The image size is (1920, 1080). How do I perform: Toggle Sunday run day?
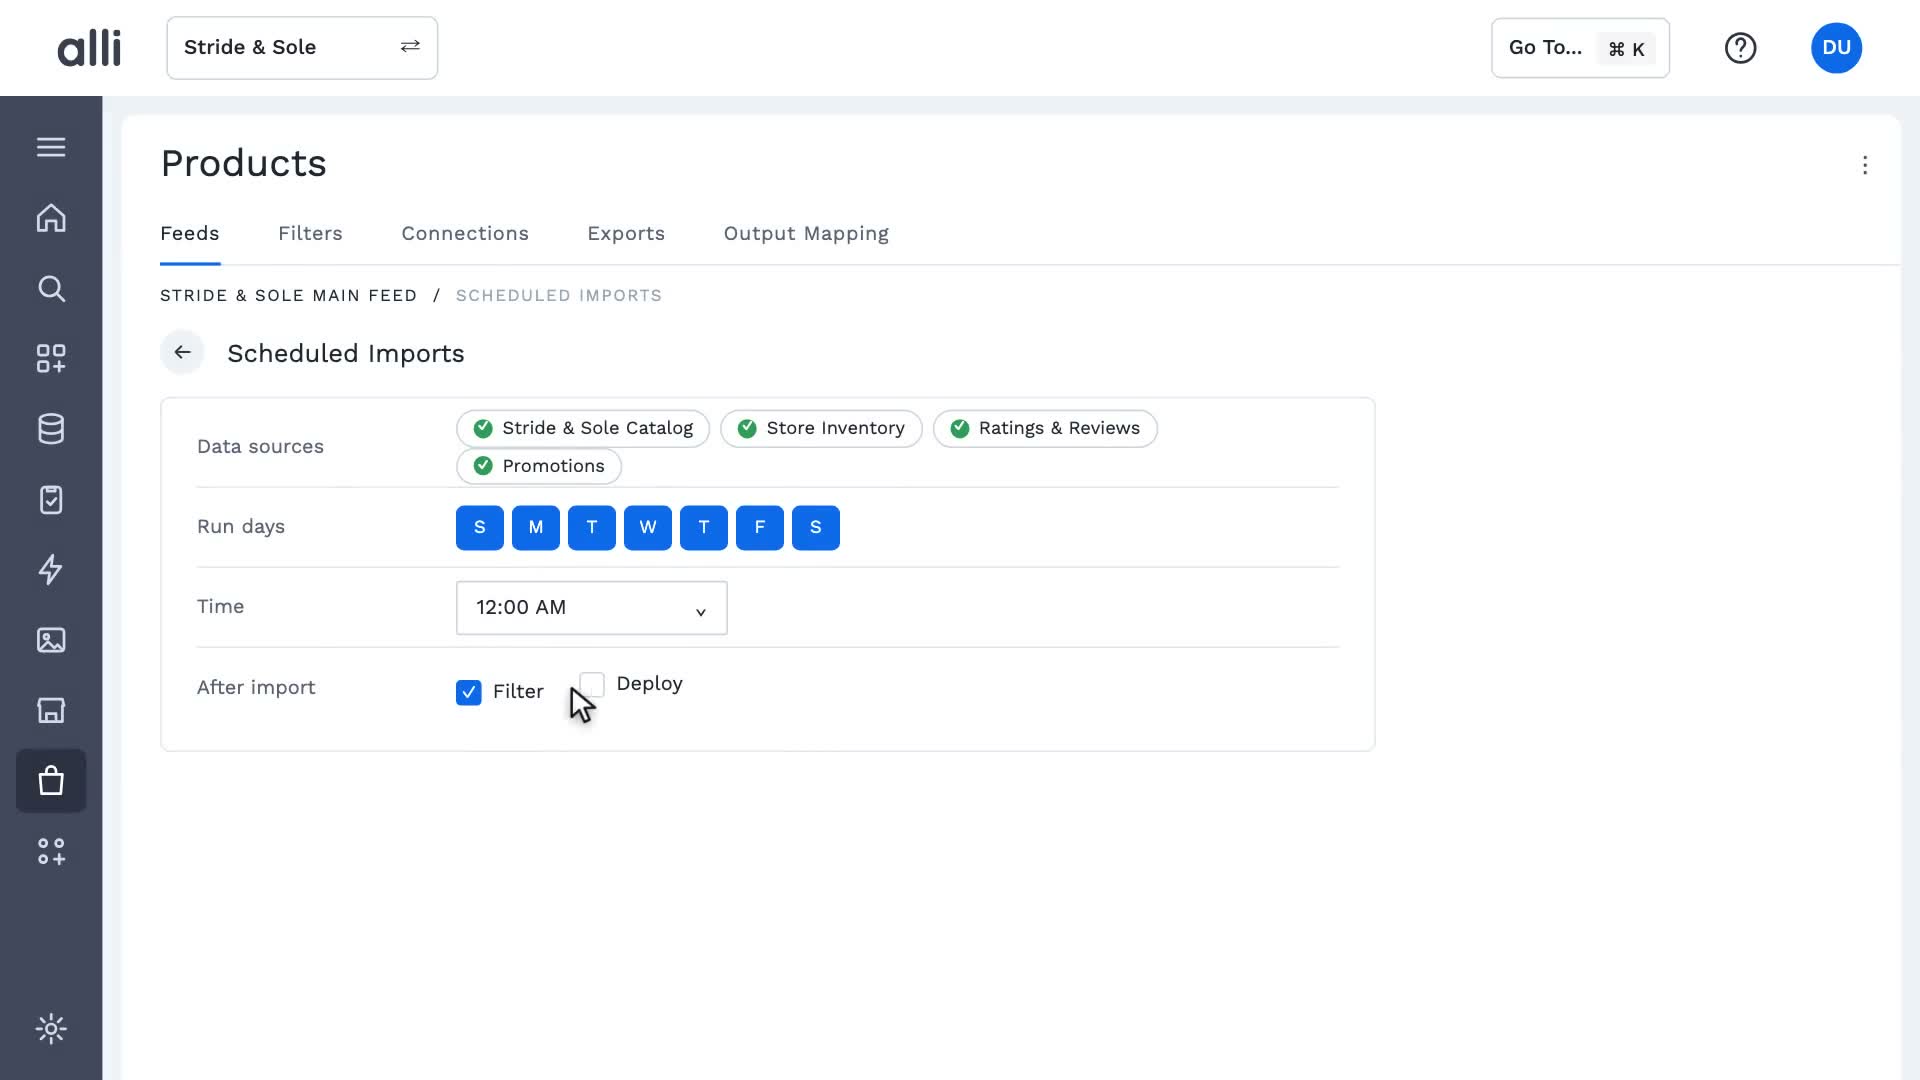(x=480, y=528)
